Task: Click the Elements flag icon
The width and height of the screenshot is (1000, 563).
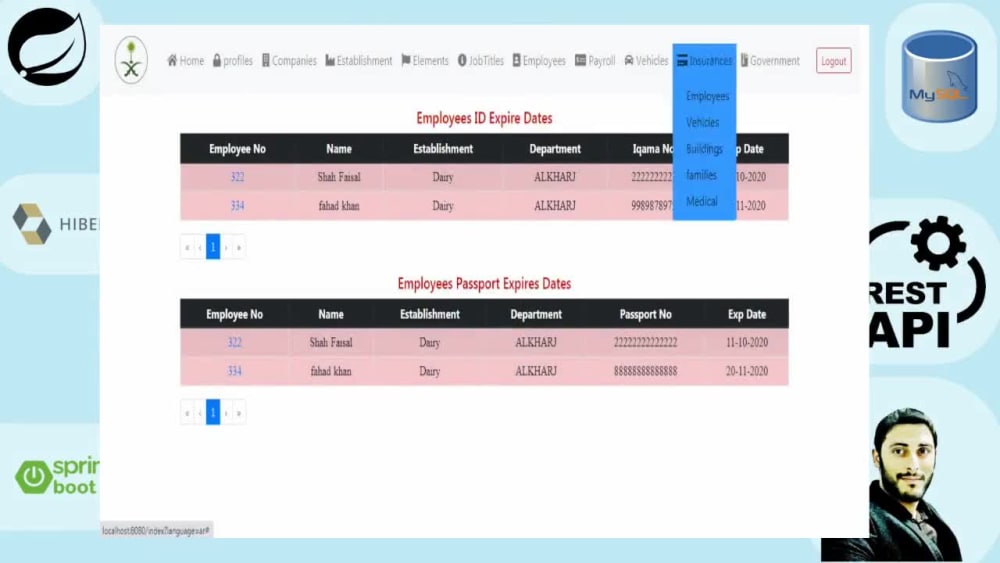Action: click(406, 61)
